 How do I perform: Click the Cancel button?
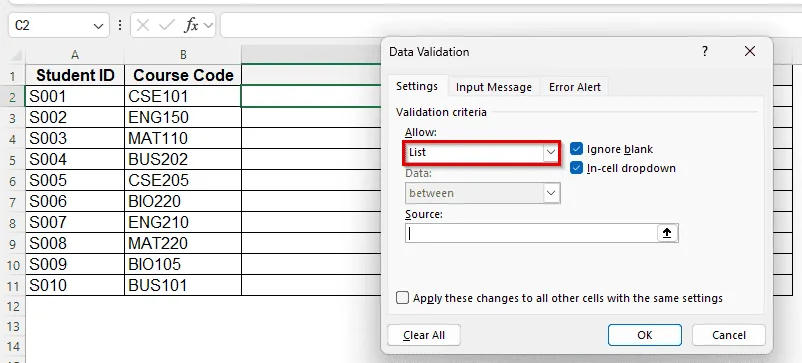click(729, 335)
